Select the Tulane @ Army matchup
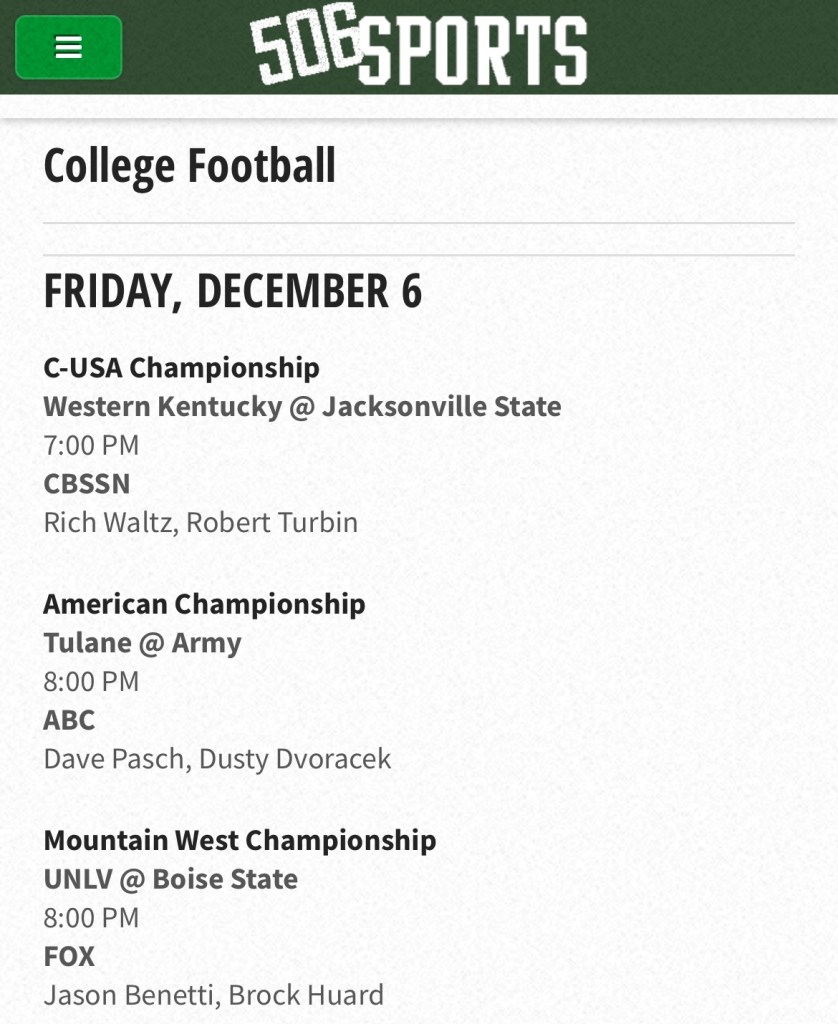The width and height of the screenshot is (838, 1024). coord(142,642)
